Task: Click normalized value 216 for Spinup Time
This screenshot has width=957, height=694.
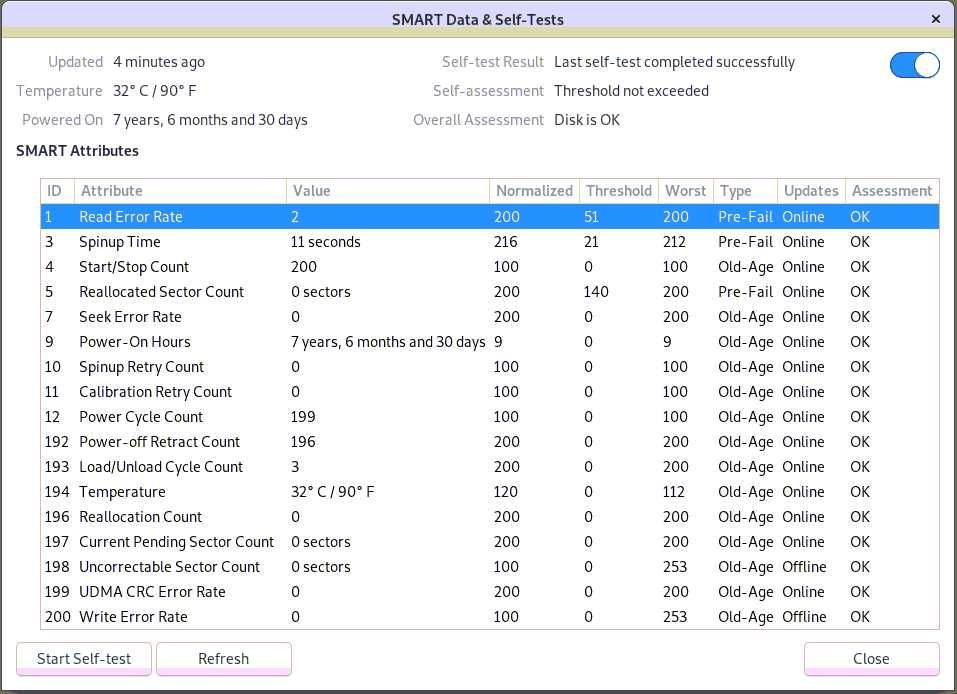Action: pyautogui.click(x=505, y=242)
